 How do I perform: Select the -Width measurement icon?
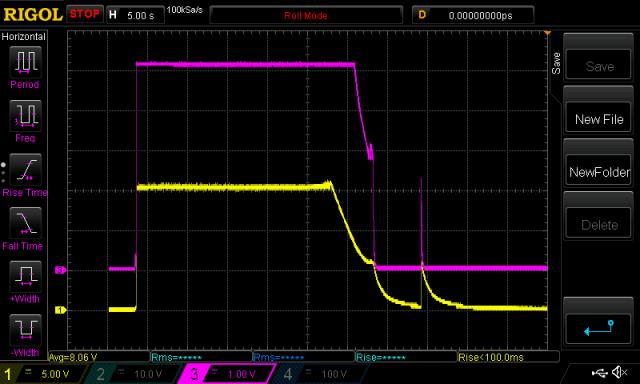tap(25, 330)
